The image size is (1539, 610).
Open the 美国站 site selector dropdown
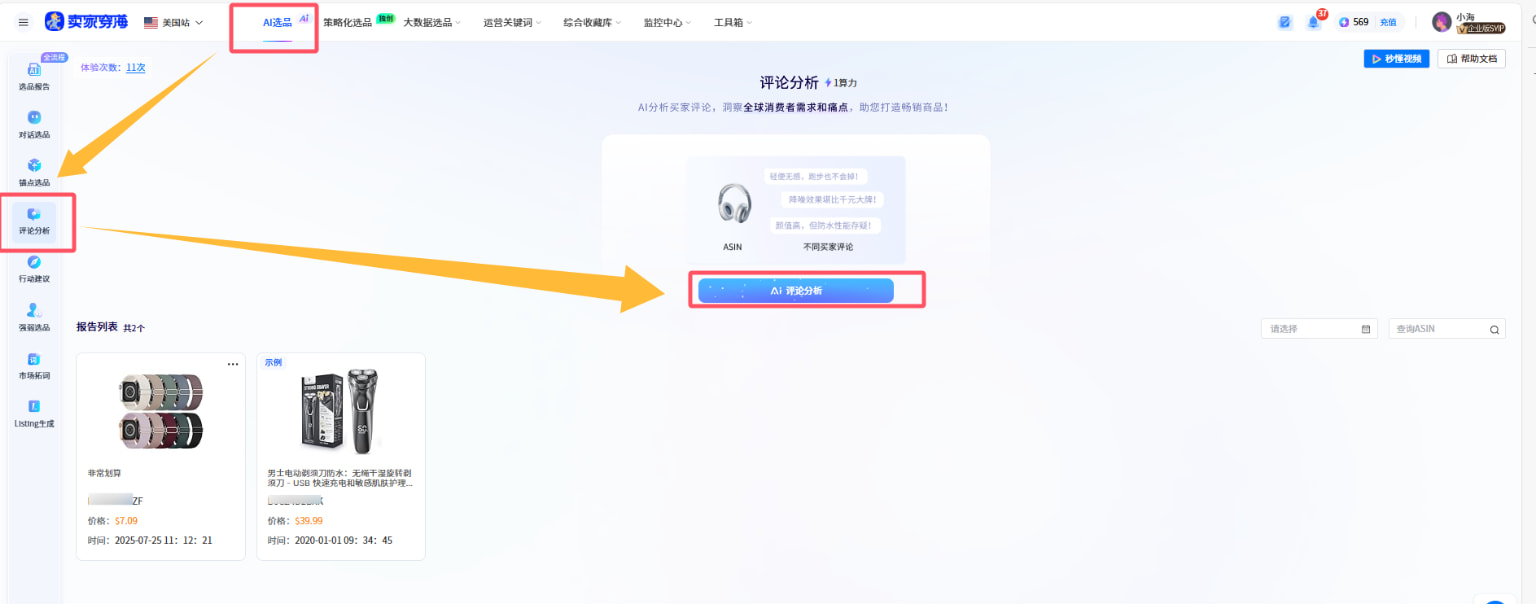pyautogui.click(x=176, y=21)
